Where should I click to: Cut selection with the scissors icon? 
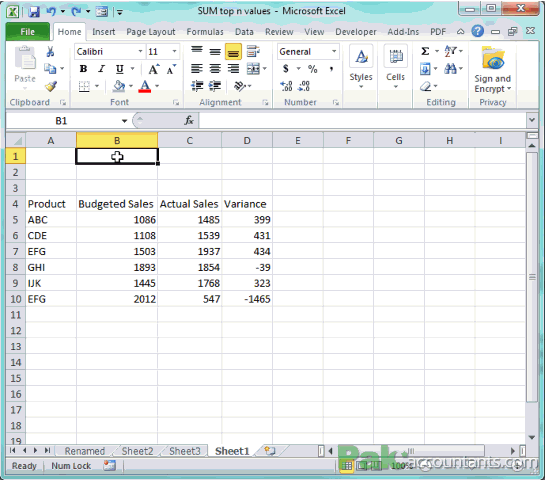point(50,52)
